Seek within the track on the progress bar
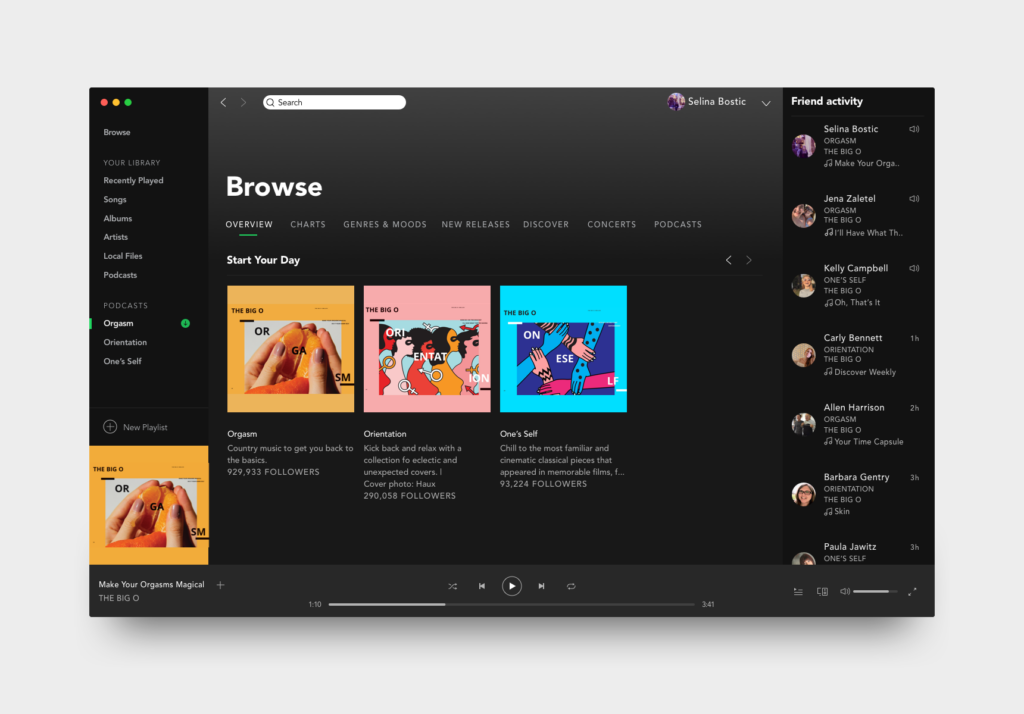This screenshot has height=714, width=1024. (511, 604)
